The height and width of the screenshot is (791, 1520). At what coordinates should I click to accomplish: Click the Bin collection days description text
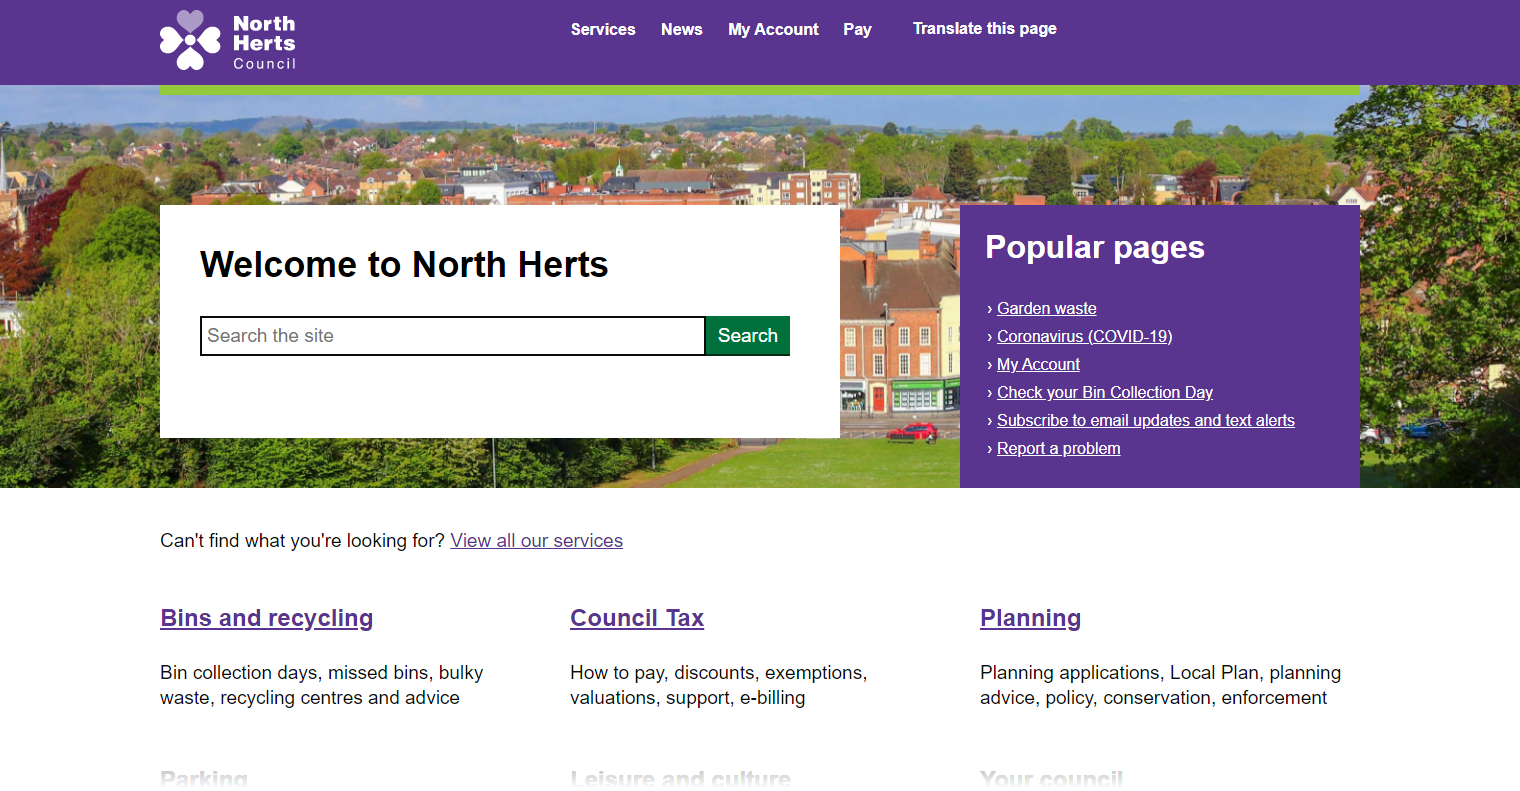(x=322, y=685)
